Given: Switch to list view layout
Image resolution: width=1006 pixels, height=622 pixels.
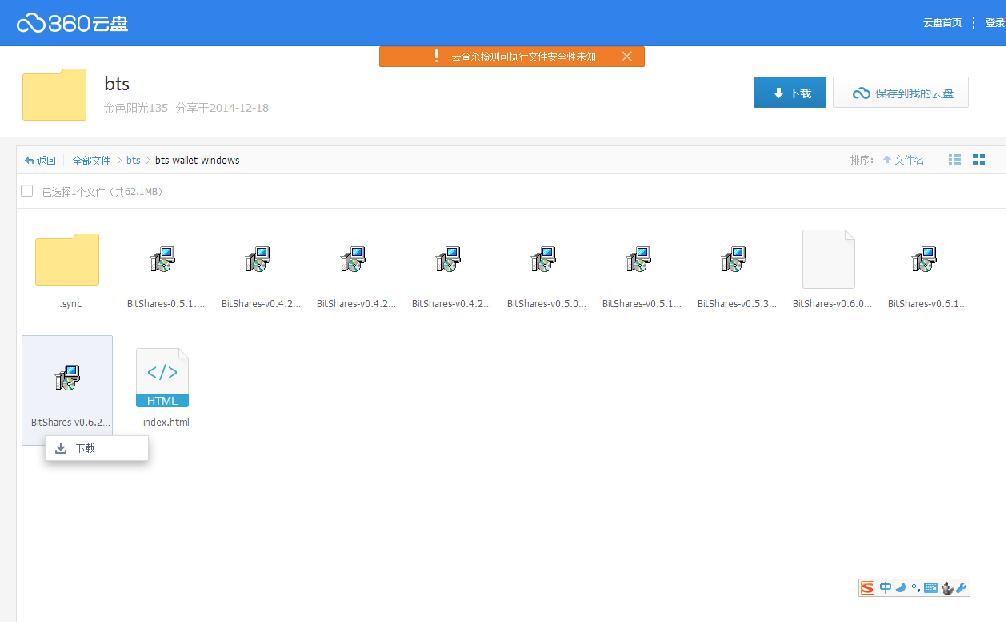Looking at the screenshot, I should (955, 160).
